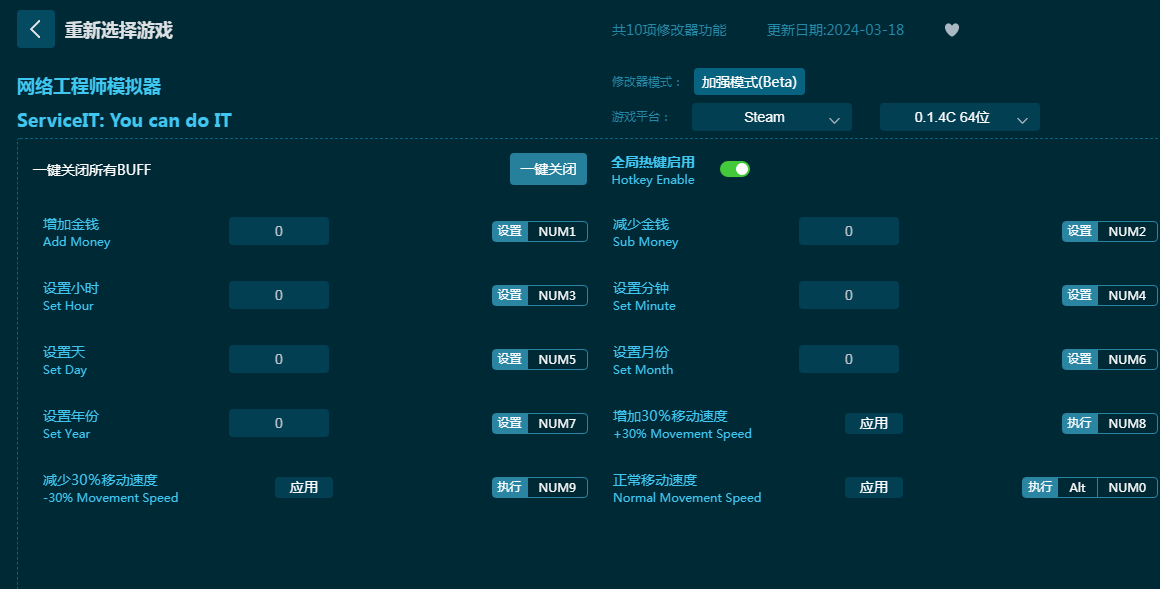
Task: Click 设置 button for Set Minute
Action: click(1079, 295)
